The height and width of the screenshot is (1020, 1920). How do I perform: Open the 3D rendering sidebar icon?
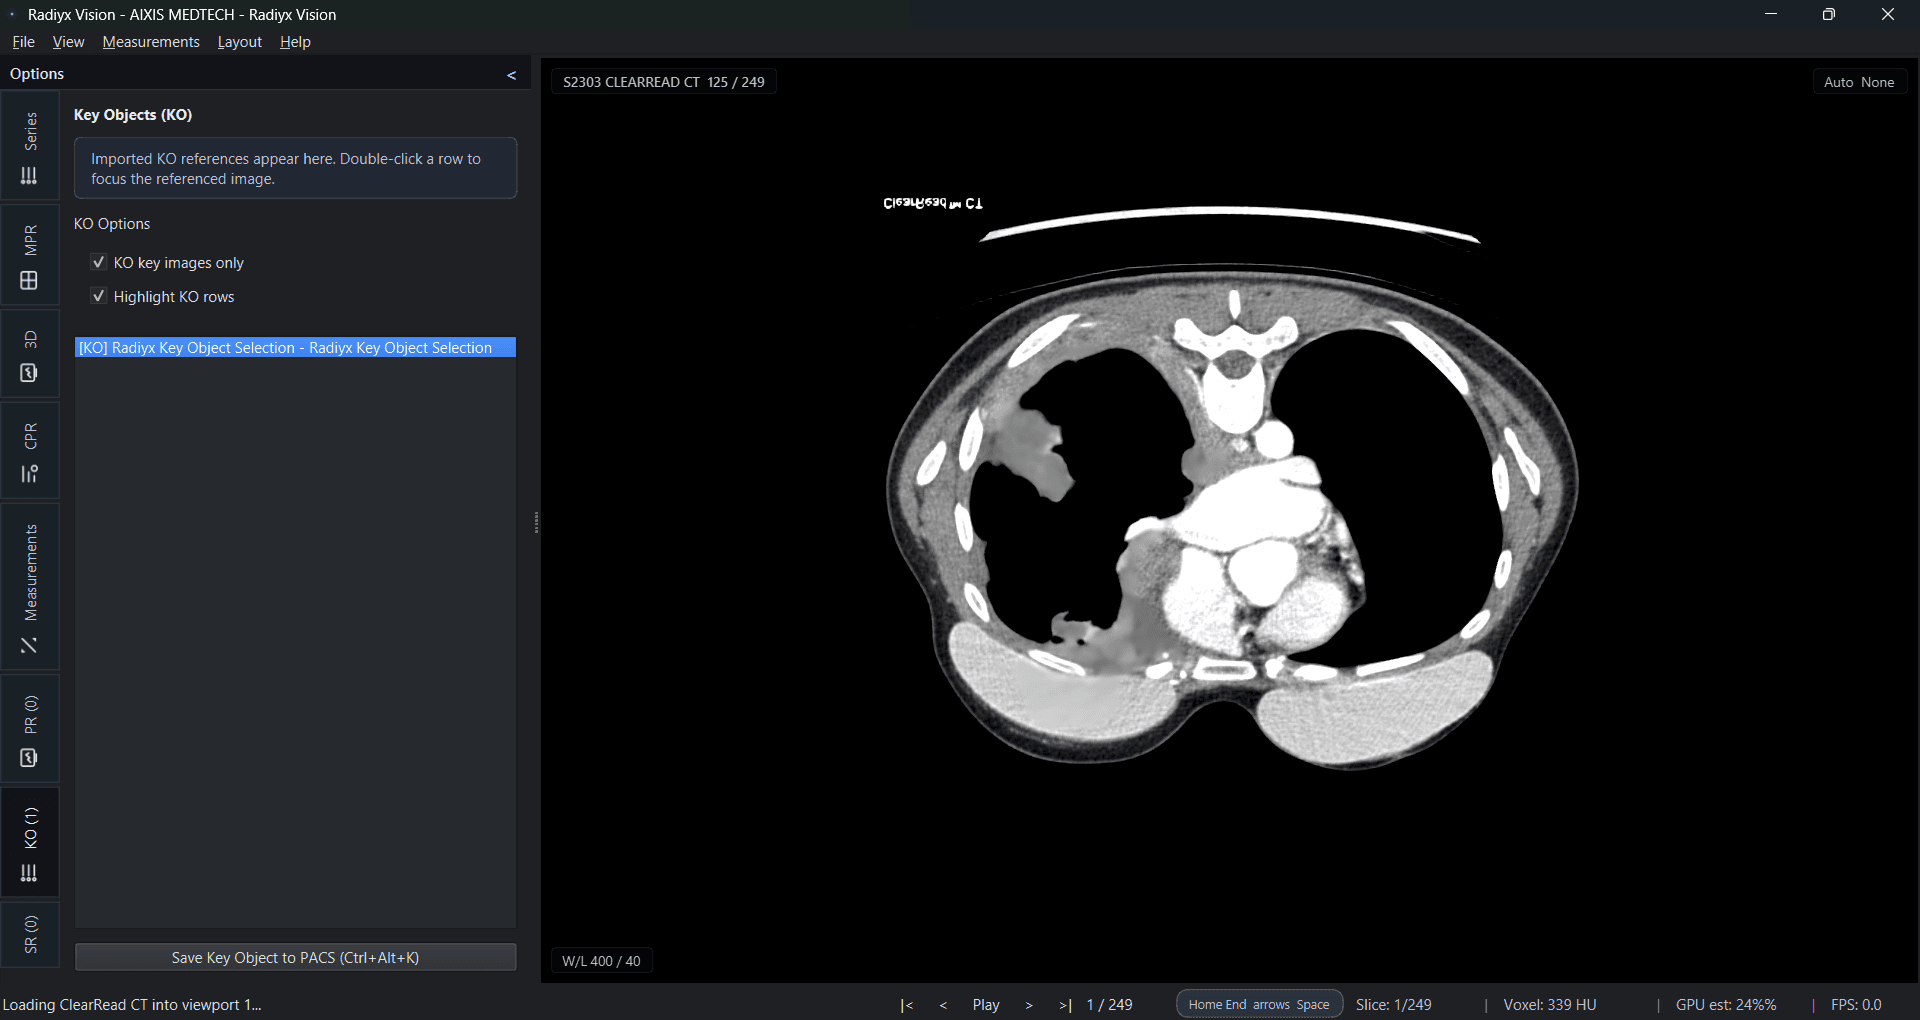(x=29, y=373)
